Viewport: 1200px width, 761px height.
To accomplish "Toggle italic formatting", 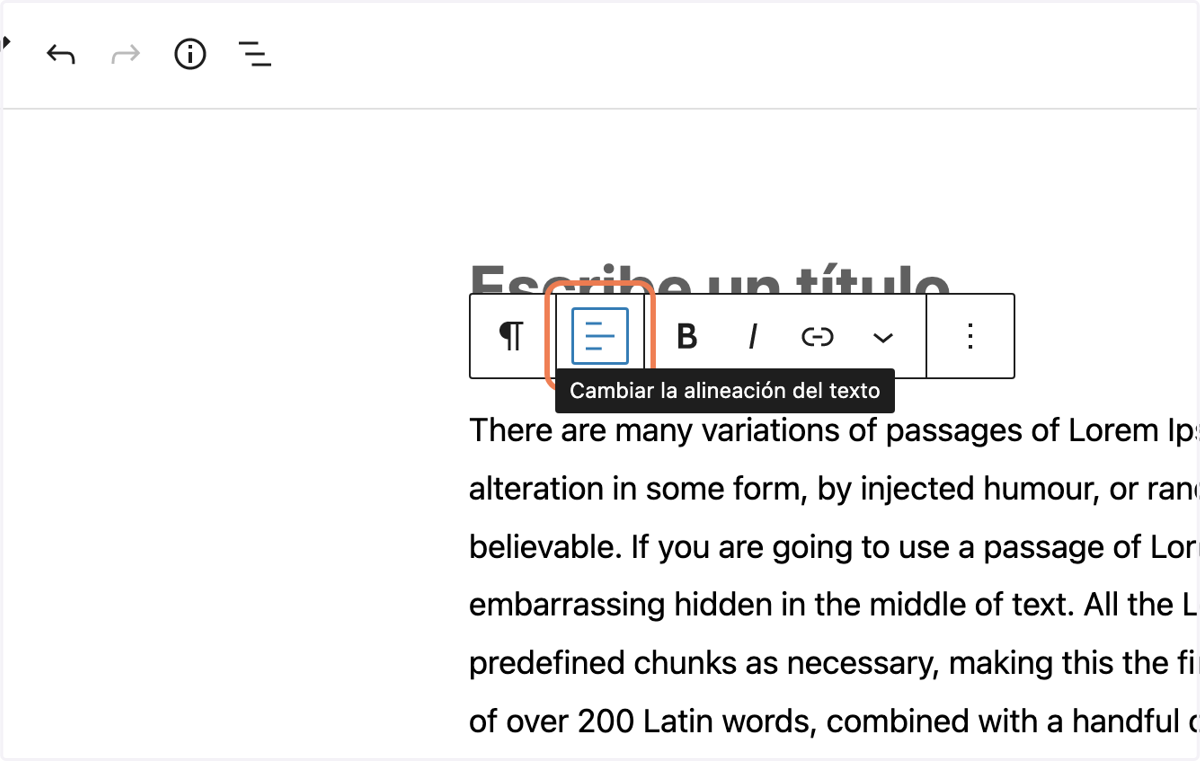I will click(x=752, y=337).
